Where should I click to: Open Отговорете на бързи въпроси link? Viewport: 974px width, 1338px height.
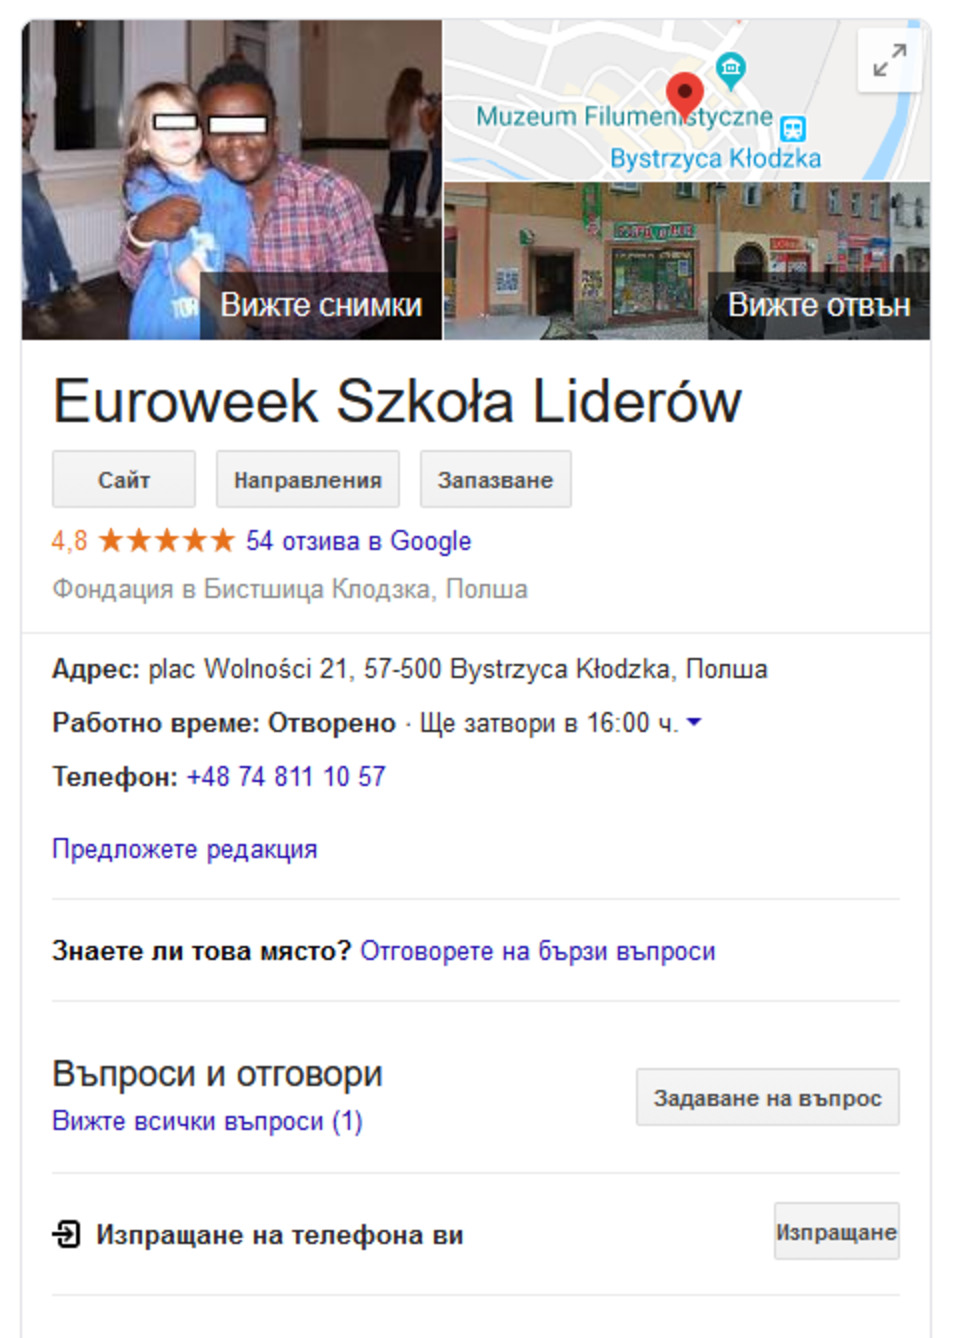click(538, 951)
